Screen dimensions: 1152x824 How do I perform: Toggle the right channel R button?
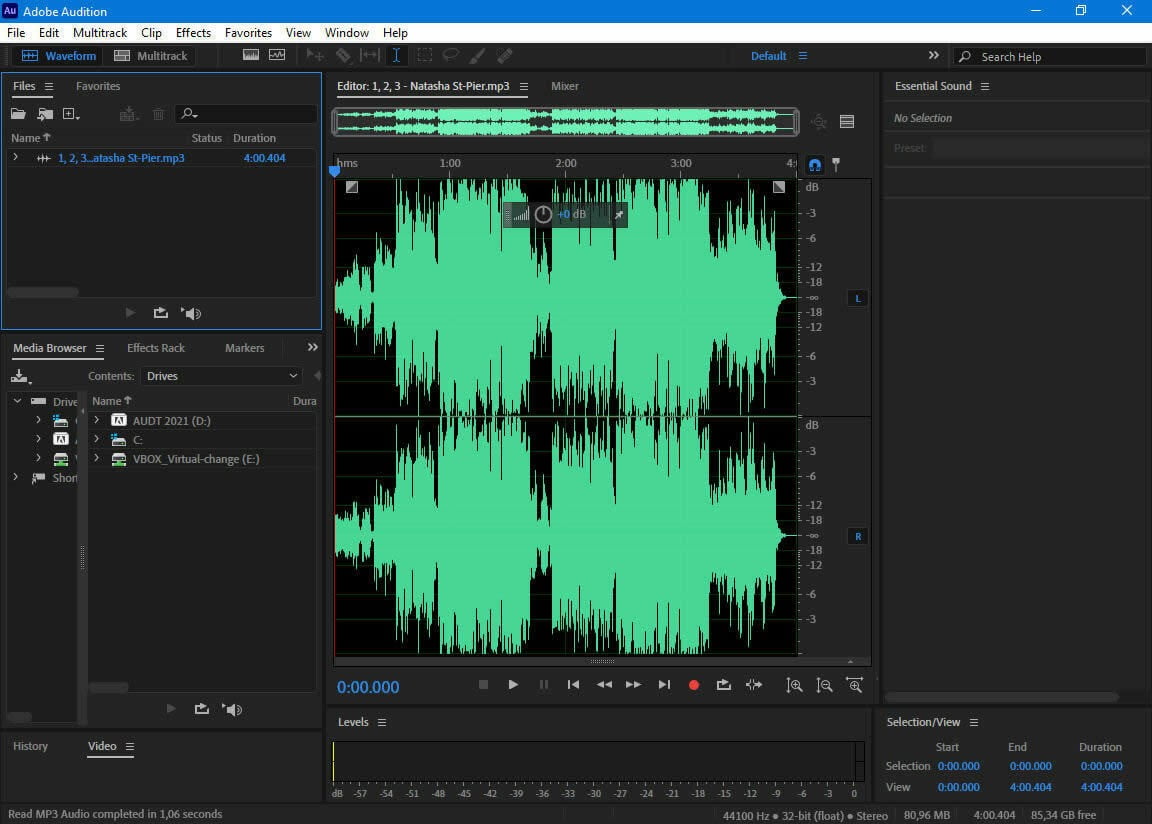pyautogui.click(x=857, y=537)
